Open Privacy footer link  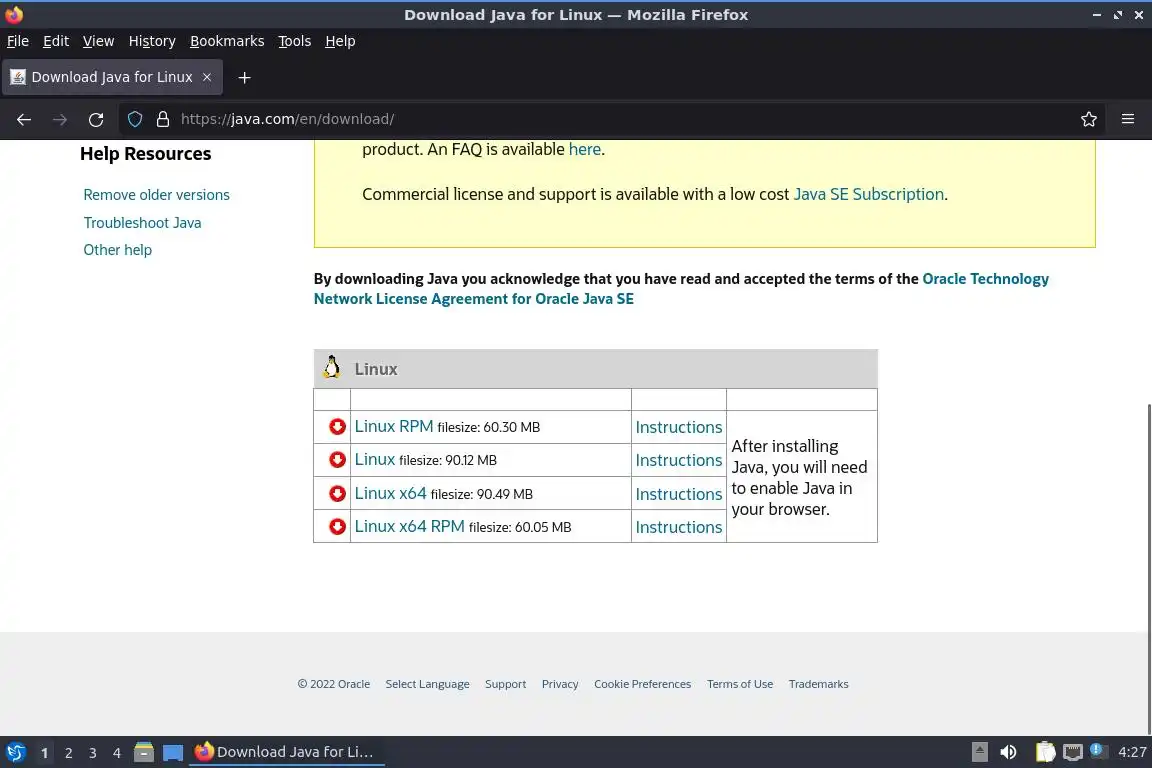coord(560,683)
